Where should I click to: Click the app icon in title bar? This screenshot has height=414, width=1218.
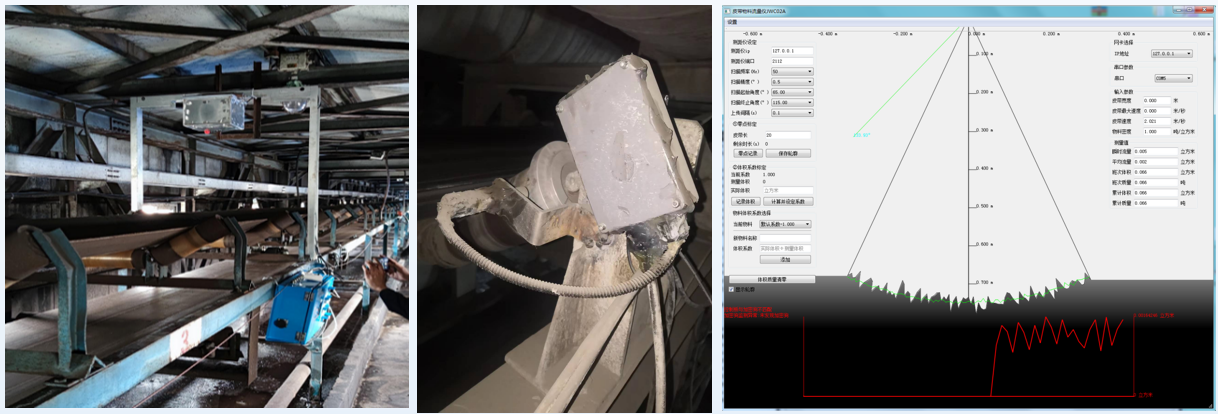729,11
